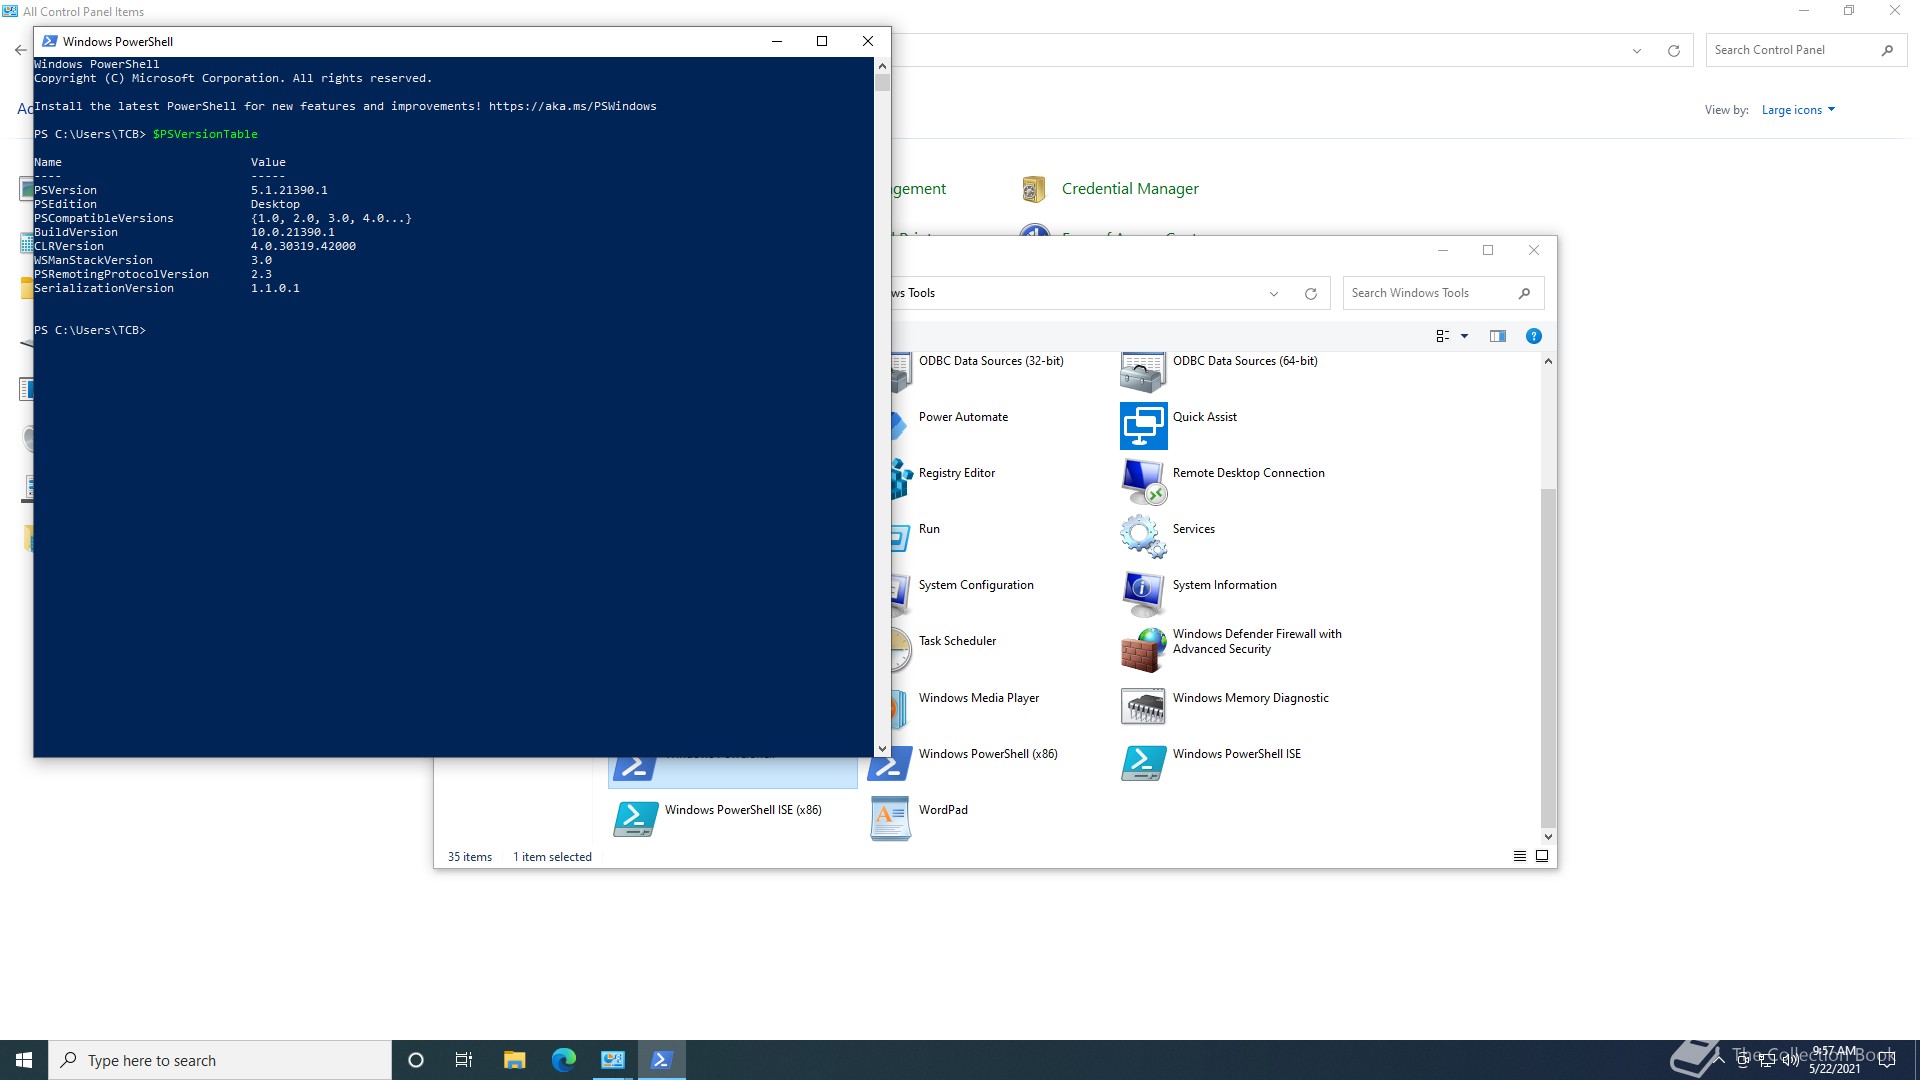Select Power Automate item
Screen dimensions: 1920x1080
pos(963,417)
